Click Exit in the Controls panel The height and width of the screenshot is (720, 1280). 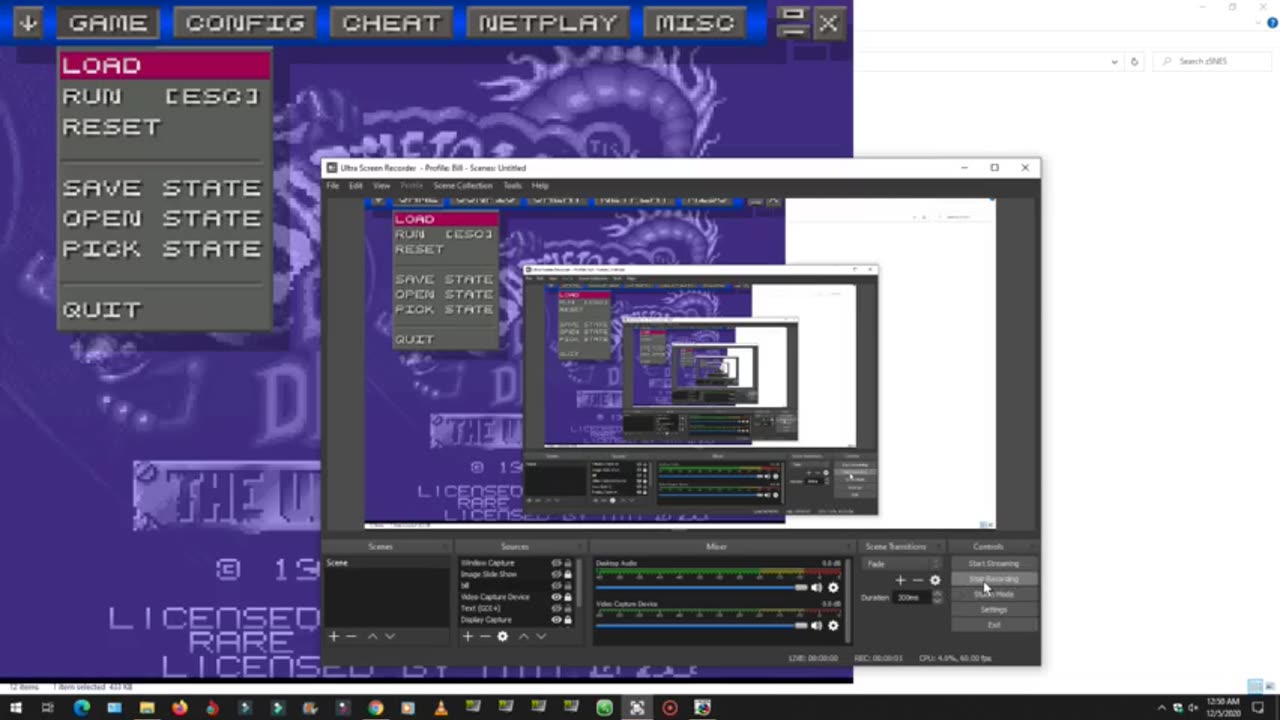point(993,625)
